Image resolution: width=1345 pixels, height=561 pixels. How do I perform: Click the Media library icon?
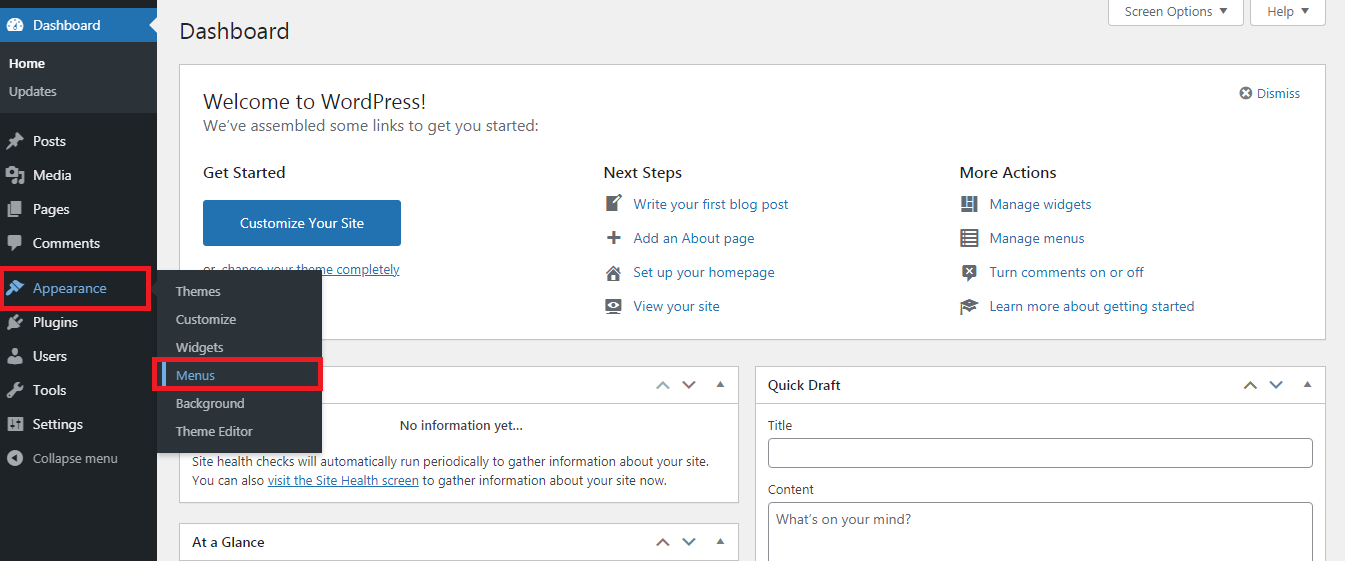(15, 175)
